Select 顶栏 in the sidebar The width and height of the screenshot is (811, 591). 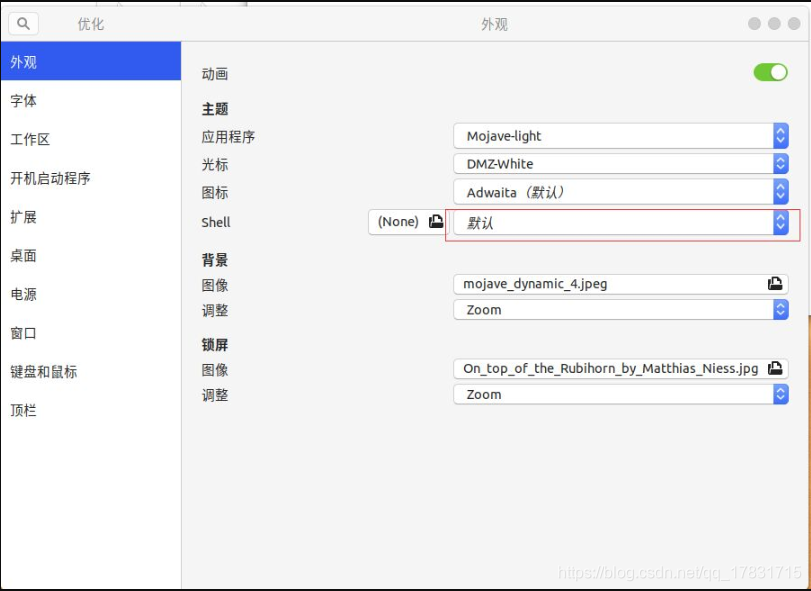click(91, 411)
